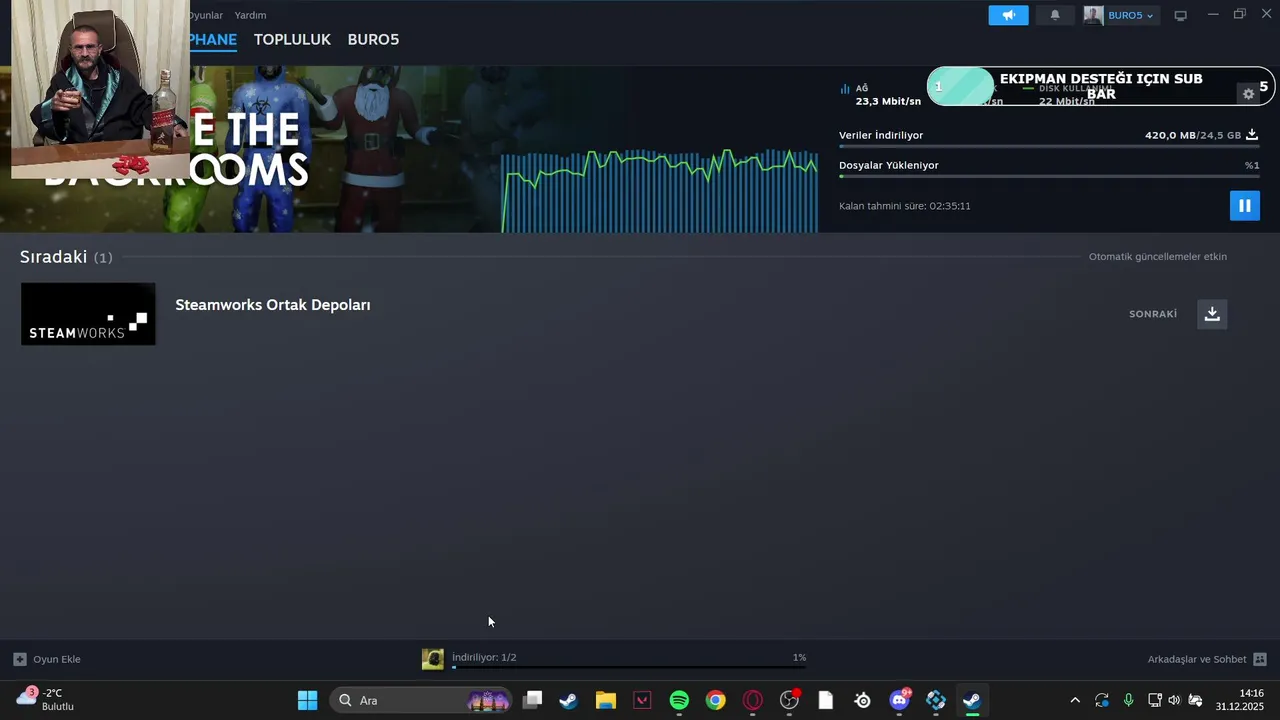Image resolution: width=1280 pixels, height=720 pixels.
Task: Click the plus icon beside Oyun Ekle
Action: pyautogui.click(x=20, y=659)
